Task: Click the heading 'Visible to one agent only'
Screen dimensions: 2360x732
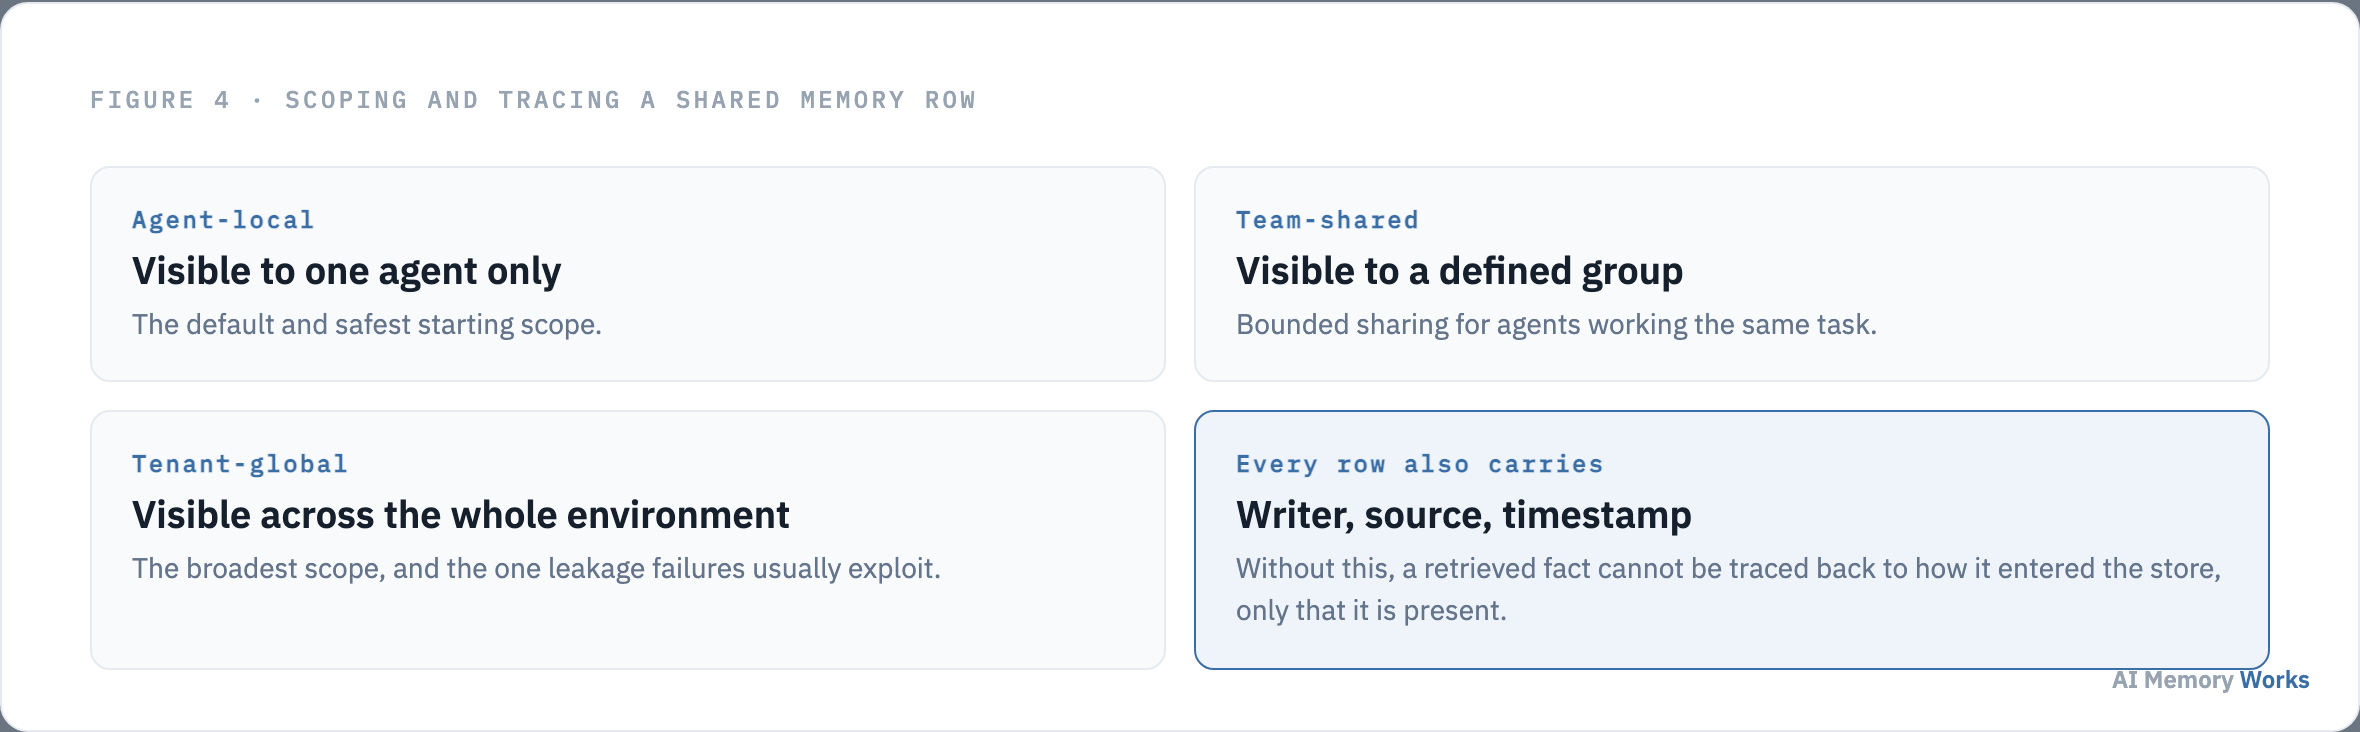Action: point(346,271)
